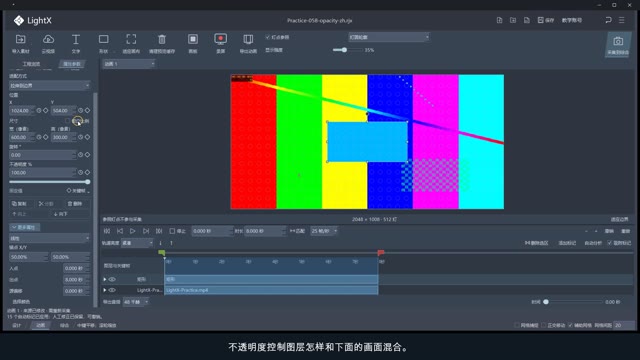Switch to the properties tab

[x=72, y=64]
